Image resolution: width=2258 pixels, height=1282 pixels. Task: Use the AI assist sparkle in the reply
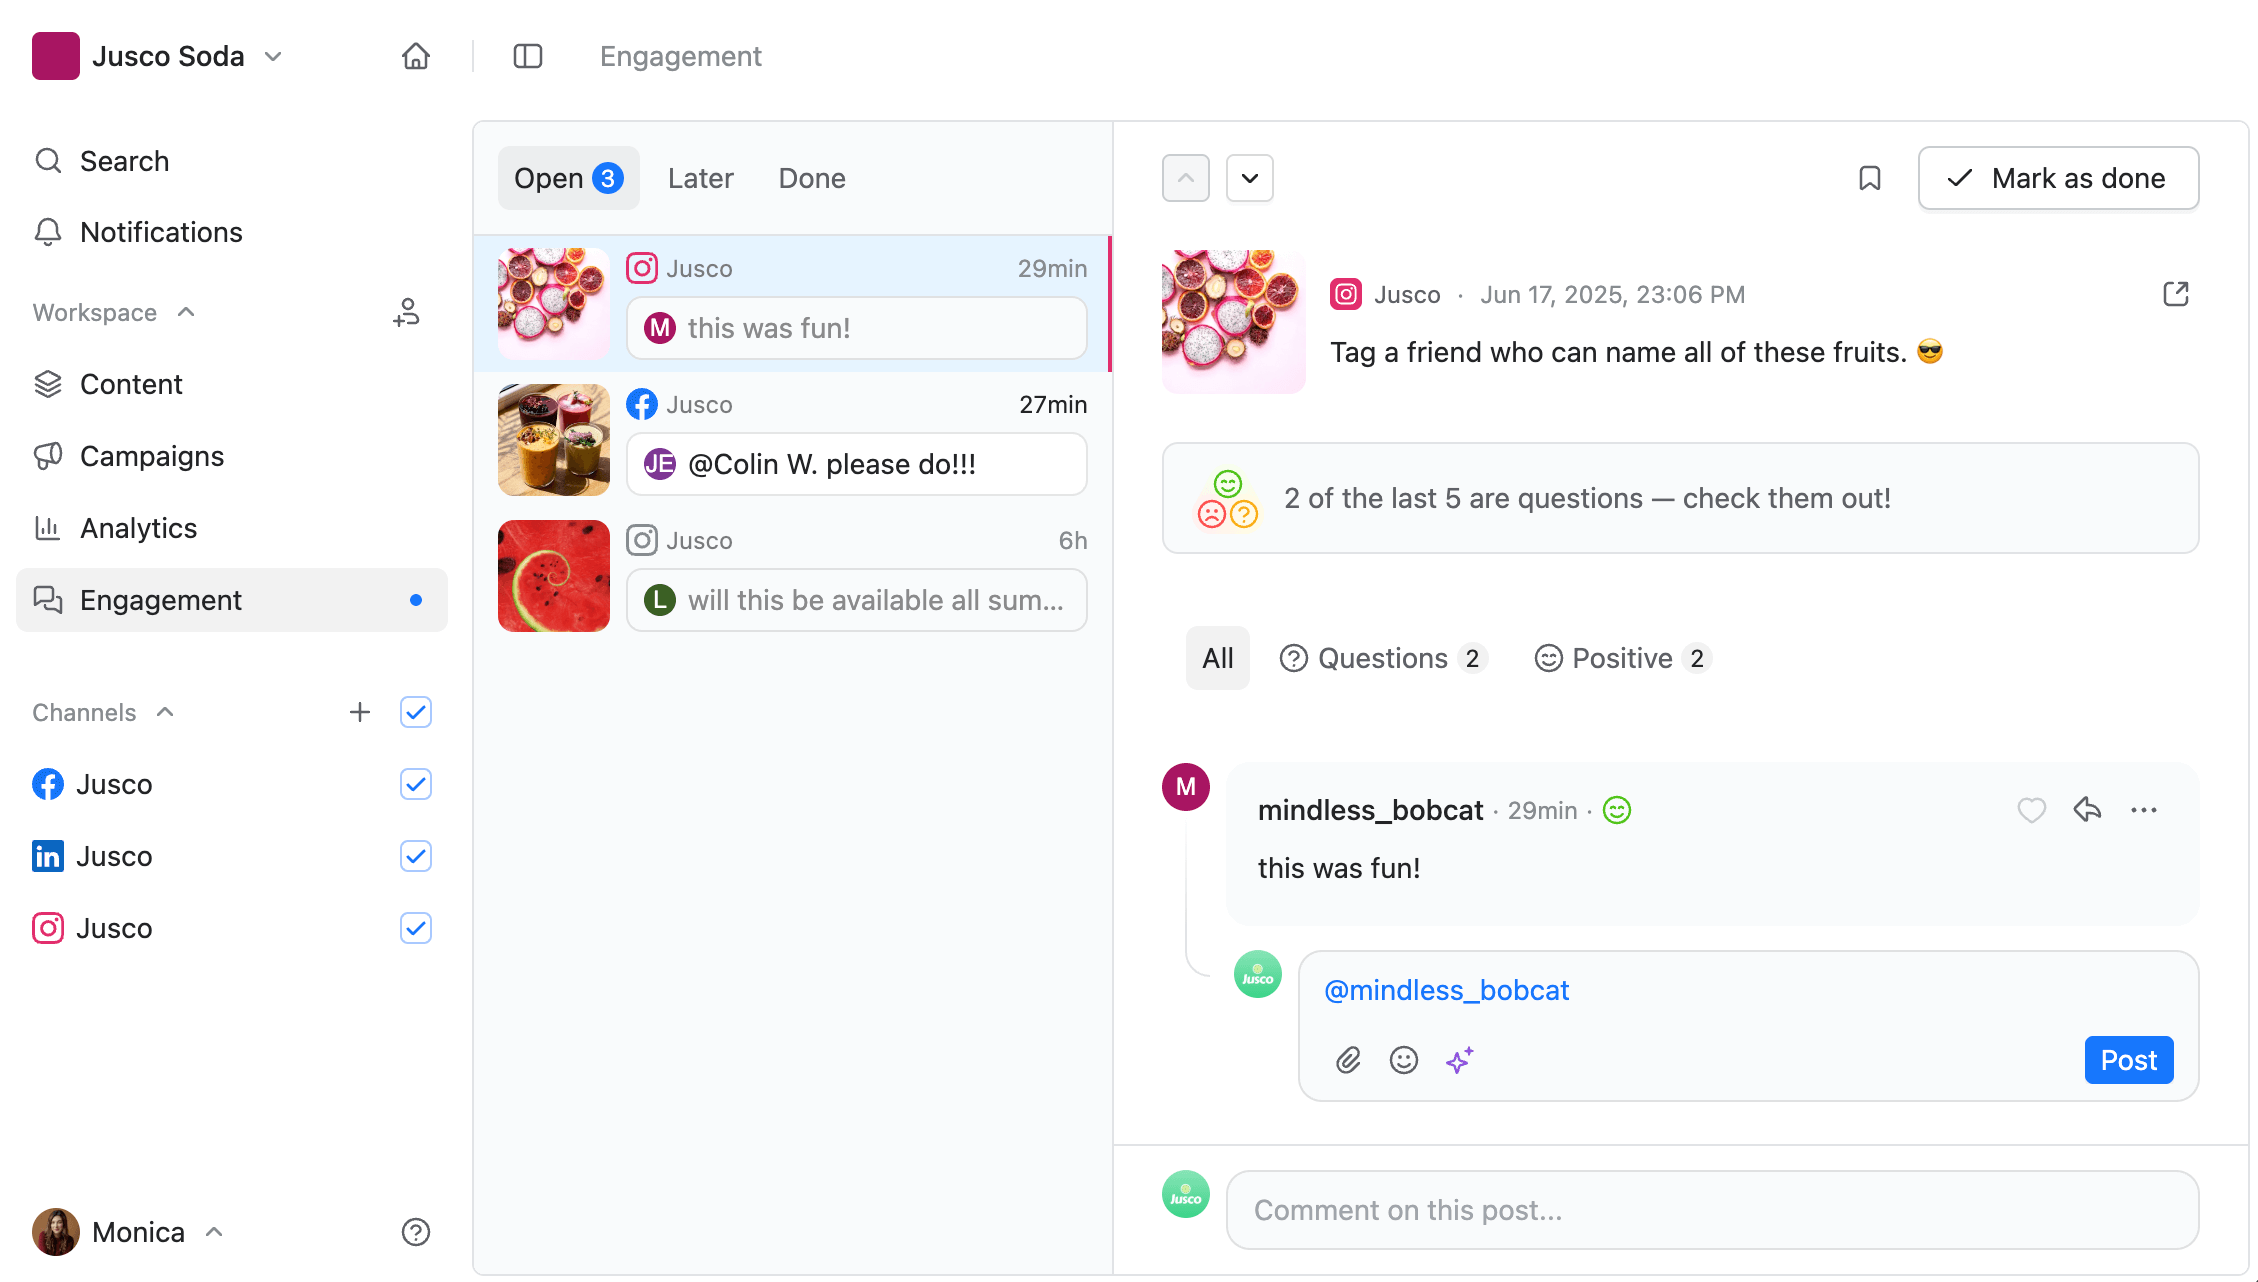tap(1459, 1060)
